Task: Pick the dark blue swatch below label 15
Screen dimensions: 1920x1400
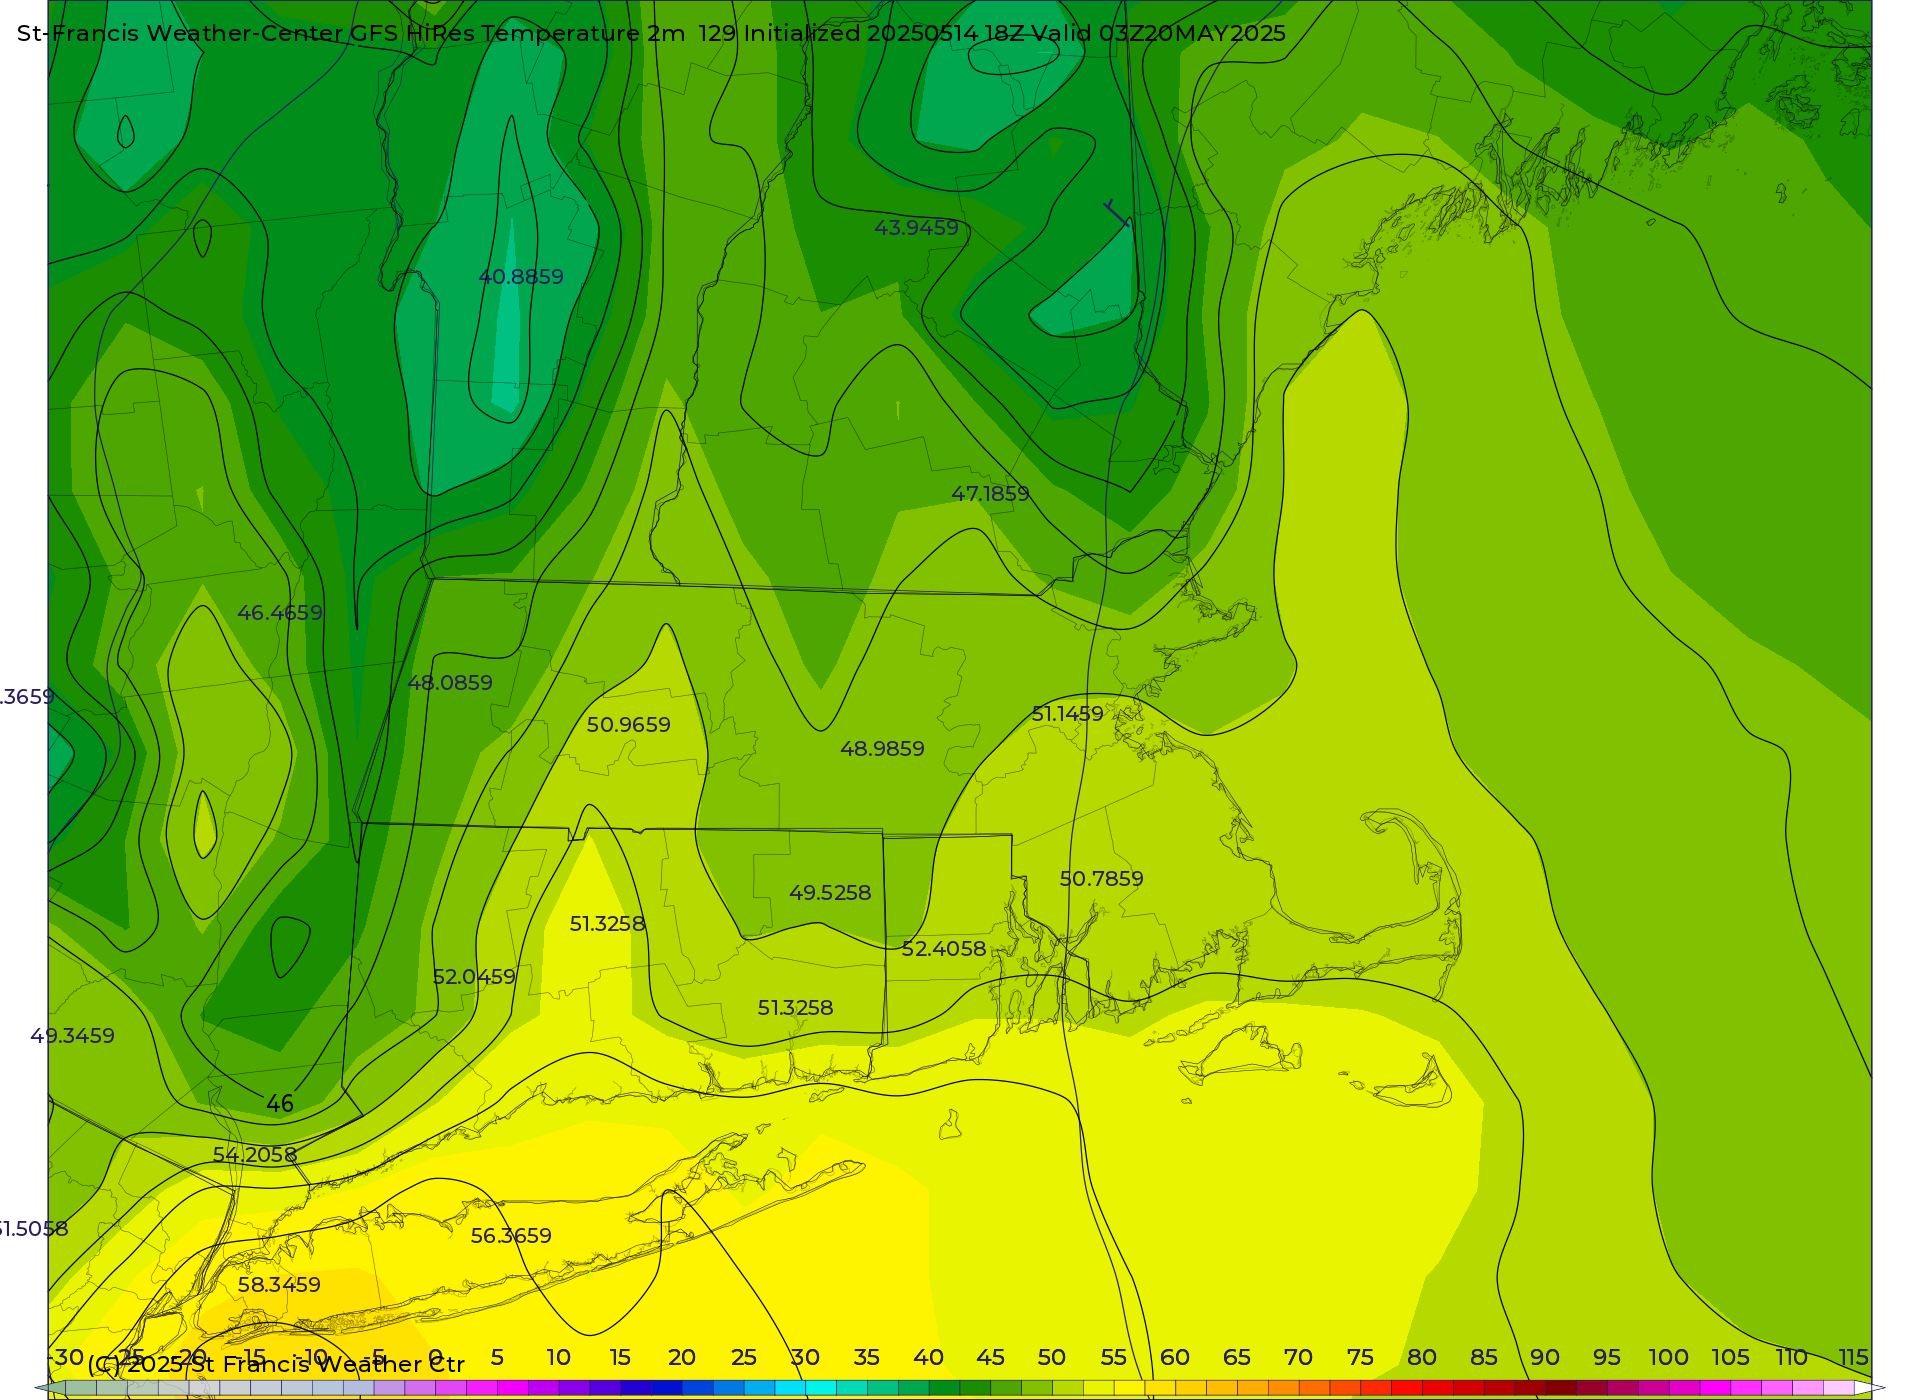Action: coord(635,1388)
